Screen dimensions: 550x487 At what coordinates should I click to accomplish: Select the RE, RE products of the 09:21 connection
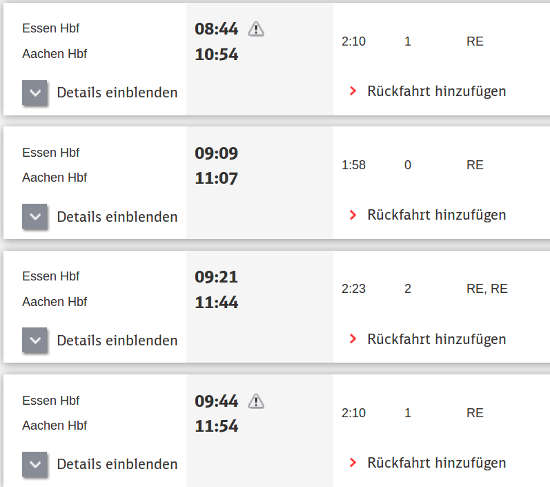click(487, 289)
